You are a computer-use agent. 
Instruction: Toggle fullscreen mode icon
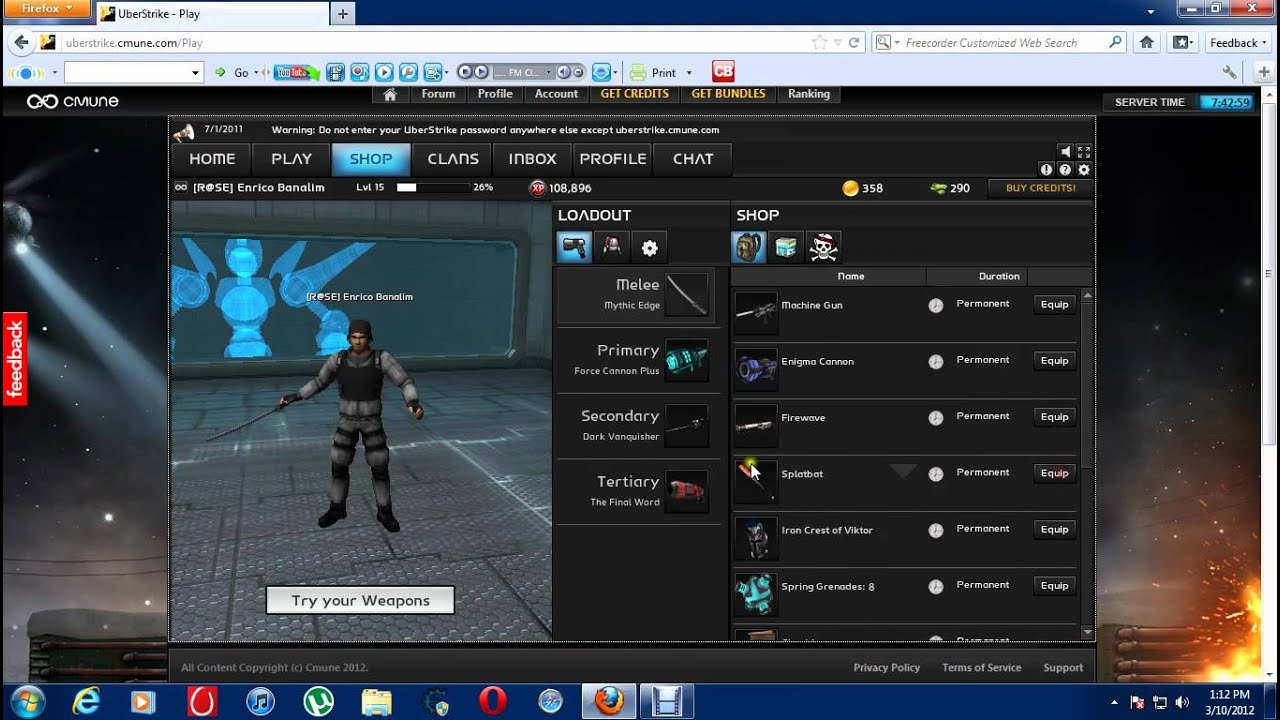1084,152
